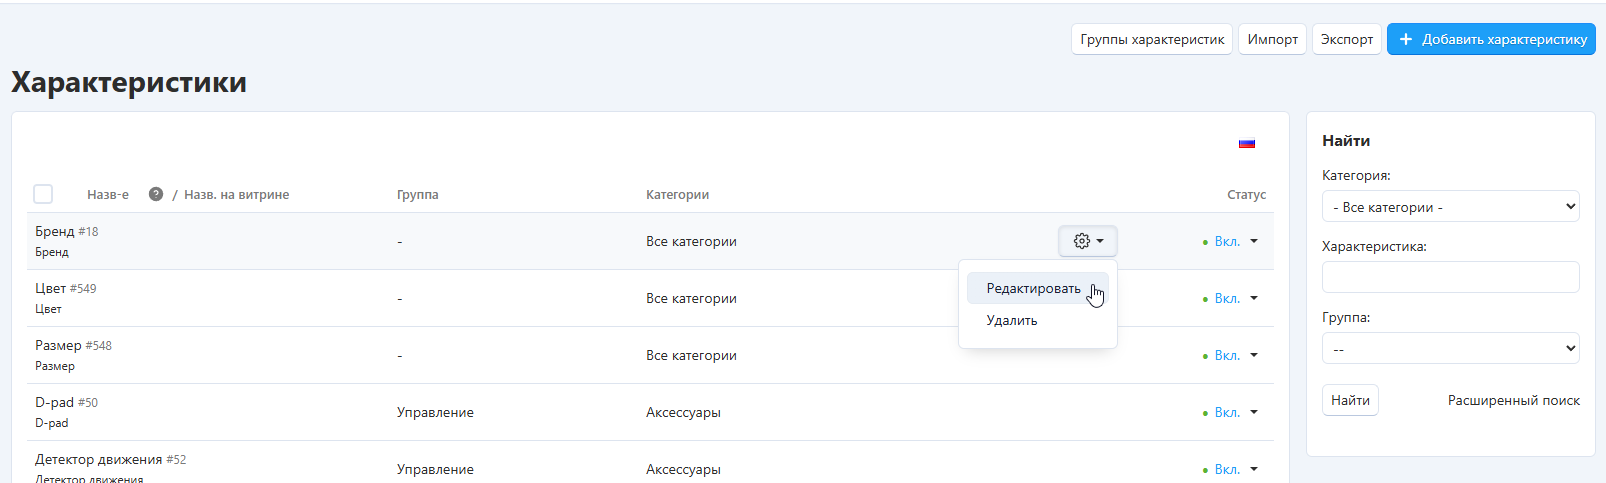The image size is (1606, 483).
Task: Select Редактировать from the context menu
Action: (1033, 289)
